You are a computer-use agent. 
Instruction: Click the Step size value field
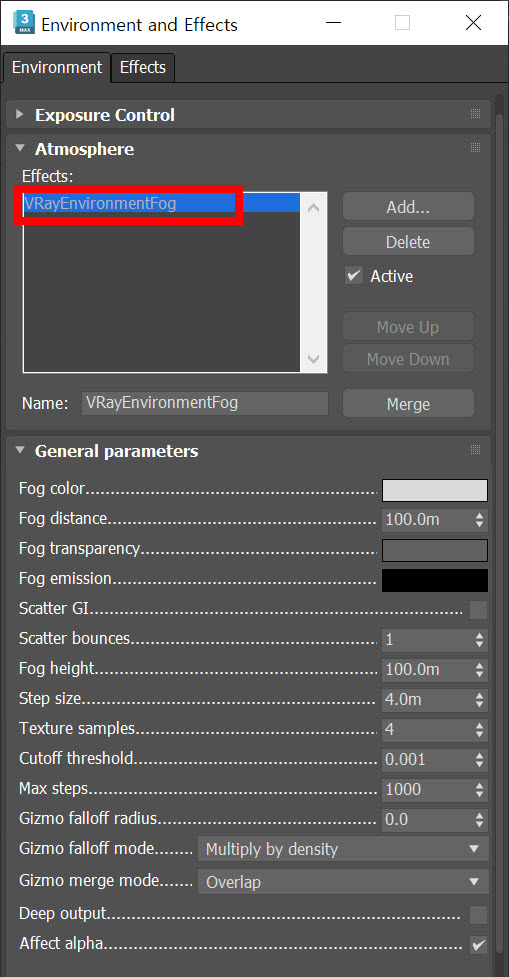[x=427, y=700]
